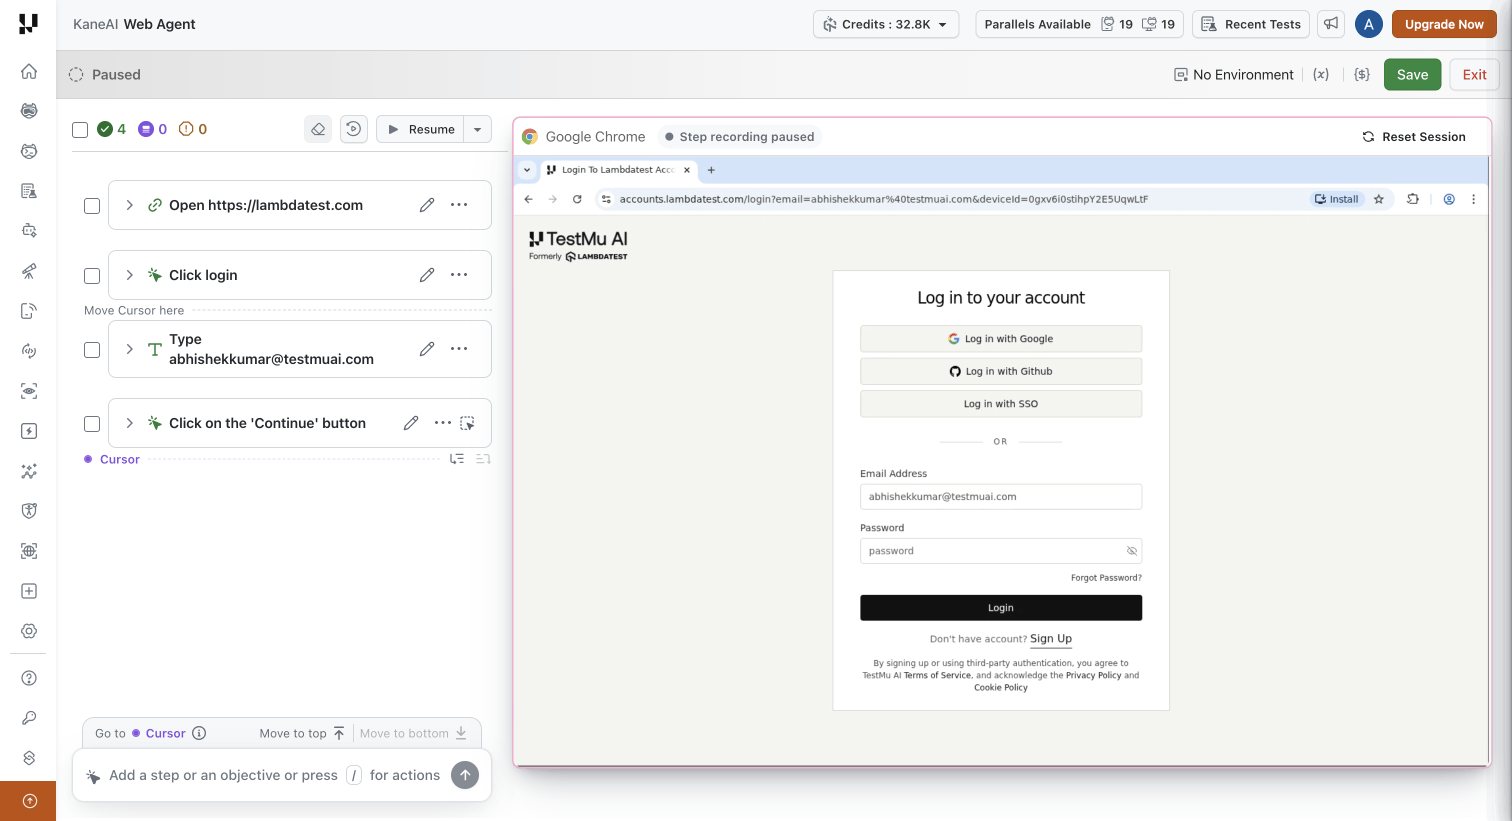Screen dimensions: 1512x821
Task: Click the Resume button
Action: click(421, 129)
